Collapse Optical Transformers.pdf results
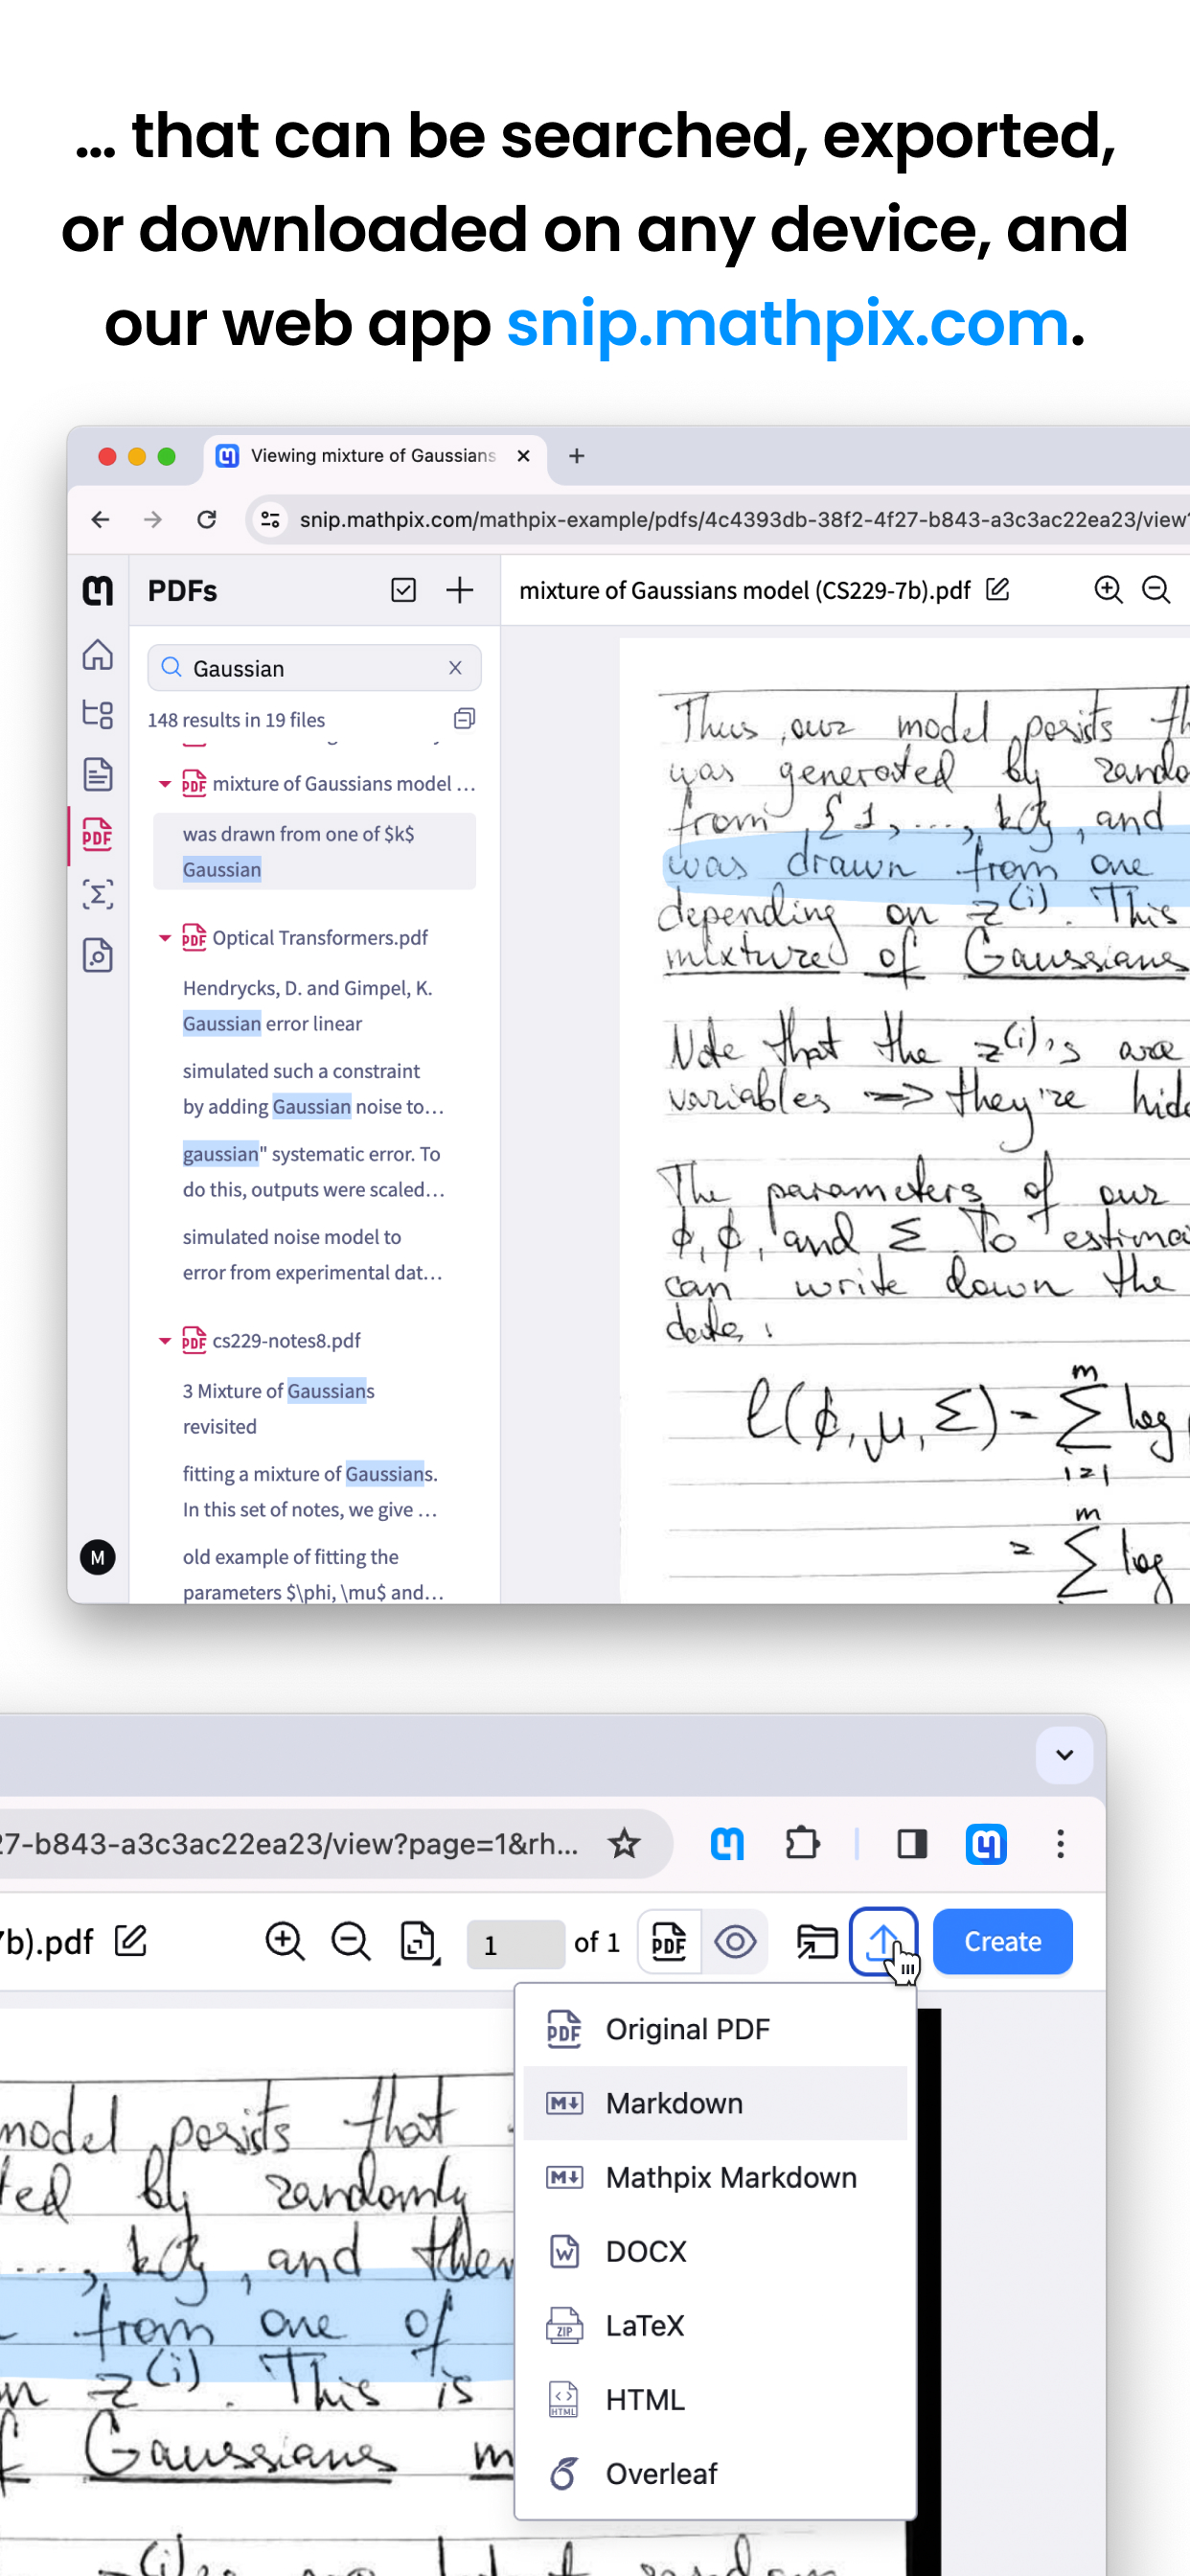 tap(165, 938)
